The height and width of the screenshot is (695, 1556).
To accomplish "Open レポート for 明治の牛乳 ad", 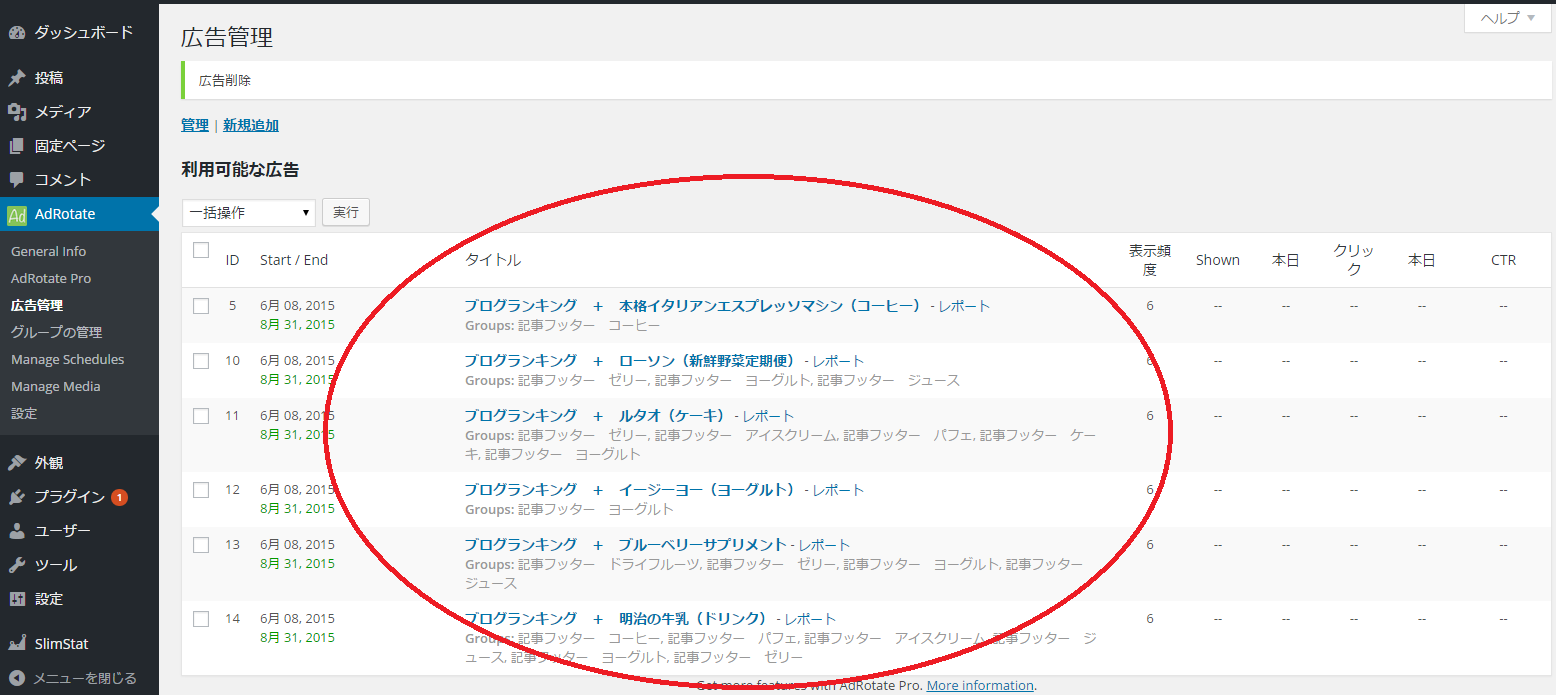I will pyautogui.click(x=810, y=619).
